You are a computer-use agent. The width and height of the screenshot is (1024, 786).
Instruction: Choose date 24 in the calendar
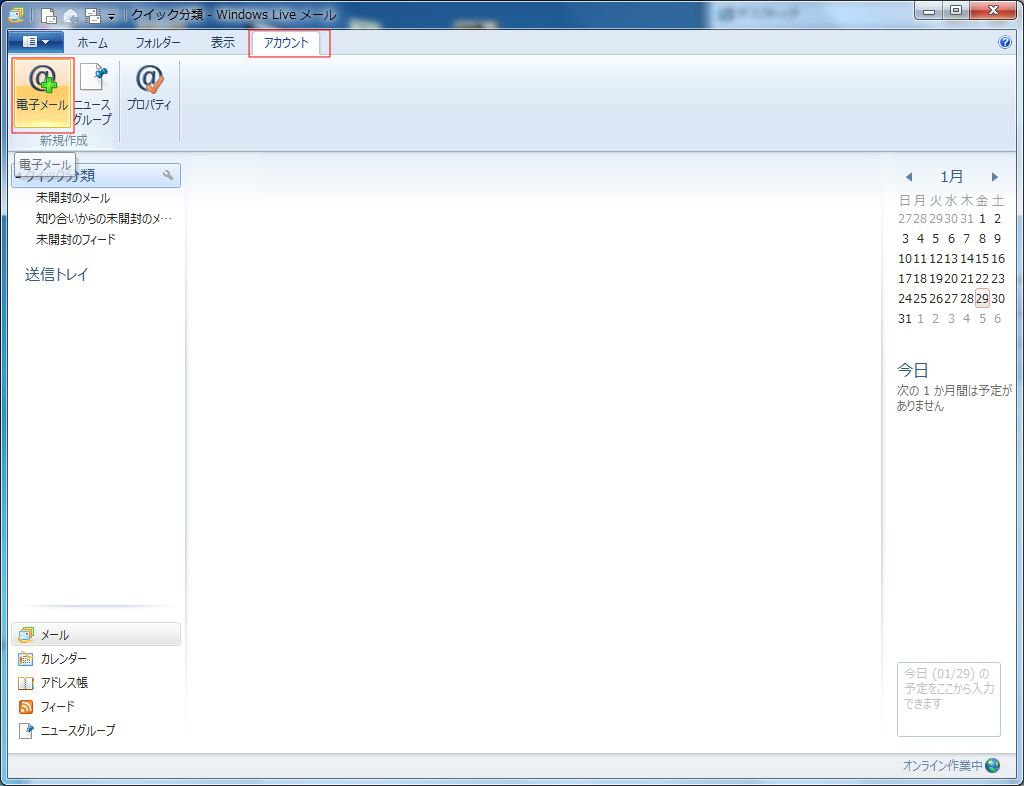(x=904, y=299)
